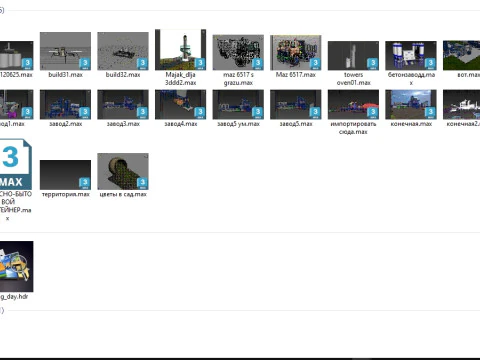Click импортировать сюда.max file
480x360 pixels.
tap(353, 104)
